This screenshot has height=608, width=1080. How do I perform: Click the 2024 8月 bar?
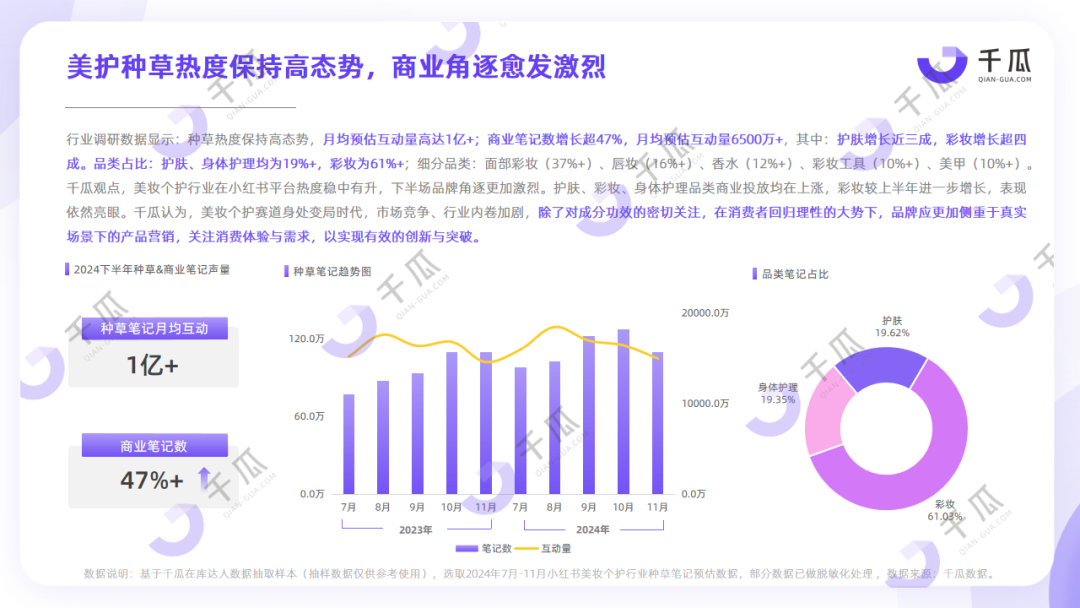tap(554, 428)
